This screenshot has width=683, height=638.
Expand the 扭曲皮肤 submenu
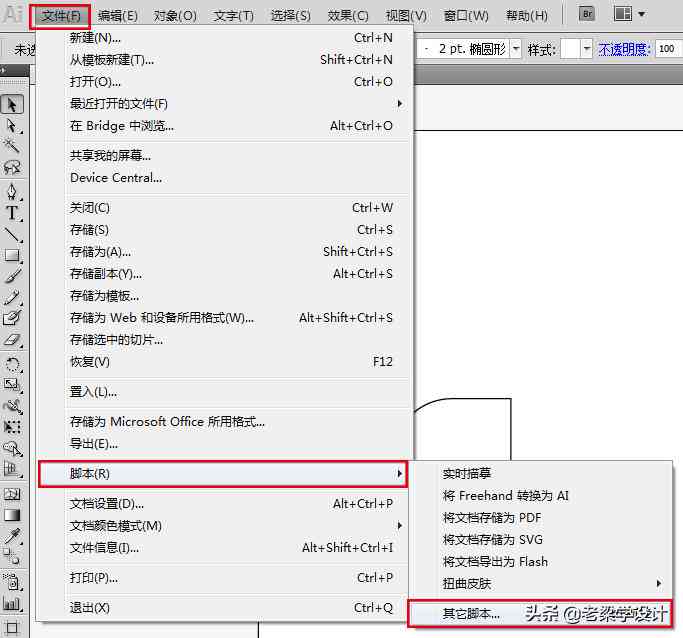tap(659, 583)
